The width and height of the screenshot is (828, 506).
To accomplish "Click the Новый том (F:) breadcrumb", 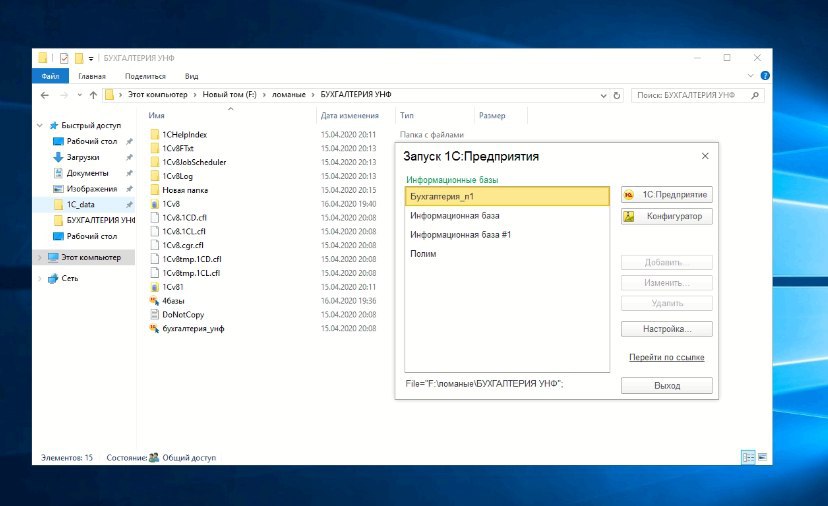I will coord(229,95).
